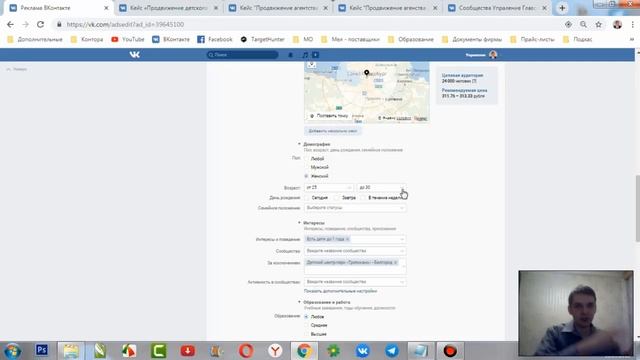Open VK notifications bell icon
640x360 pixels.
[291, 55]
